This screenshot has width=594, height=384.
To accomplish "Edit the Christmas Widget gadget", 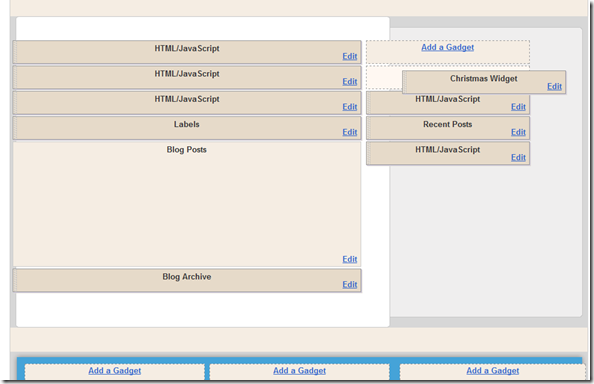I will click(x=554, y=87).
